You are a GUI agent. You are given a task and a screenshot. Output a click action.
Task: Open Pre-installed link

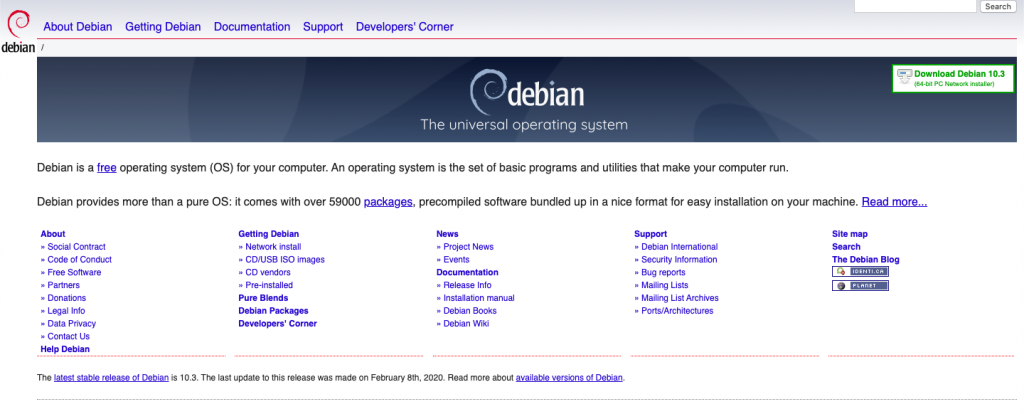click(269, 285)
